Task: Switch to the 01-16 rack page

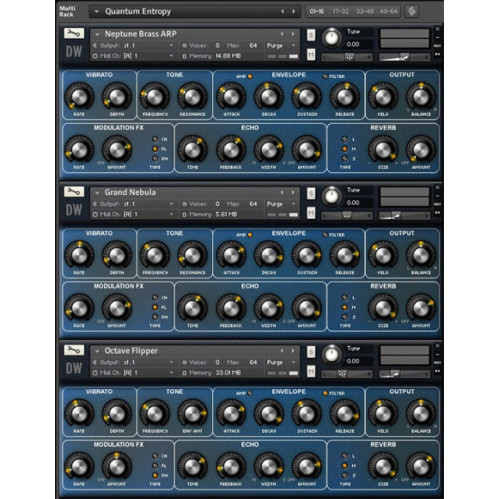Action: [317, 11]
